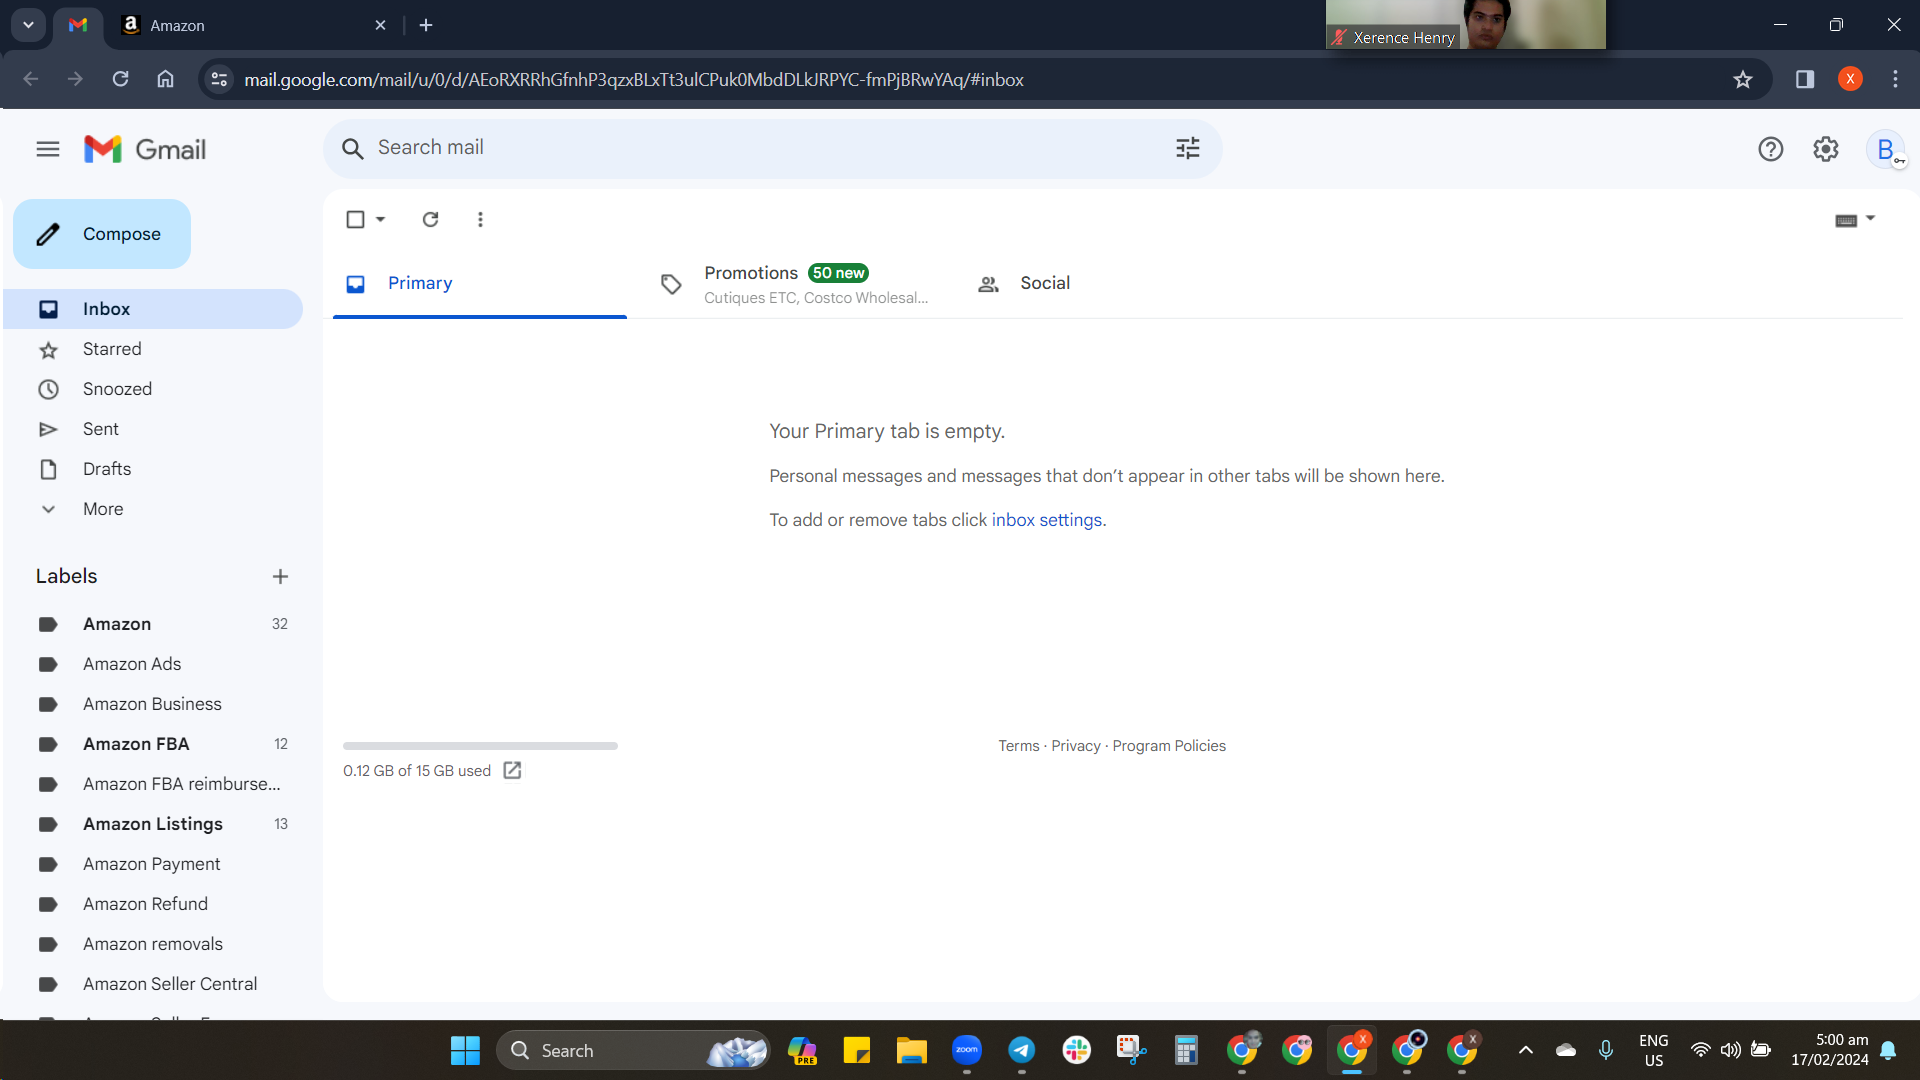Image resolution: width=1920 pixels, height=1080 pixels.
Task: Switch to the Promotions tab
Action: 794,284
